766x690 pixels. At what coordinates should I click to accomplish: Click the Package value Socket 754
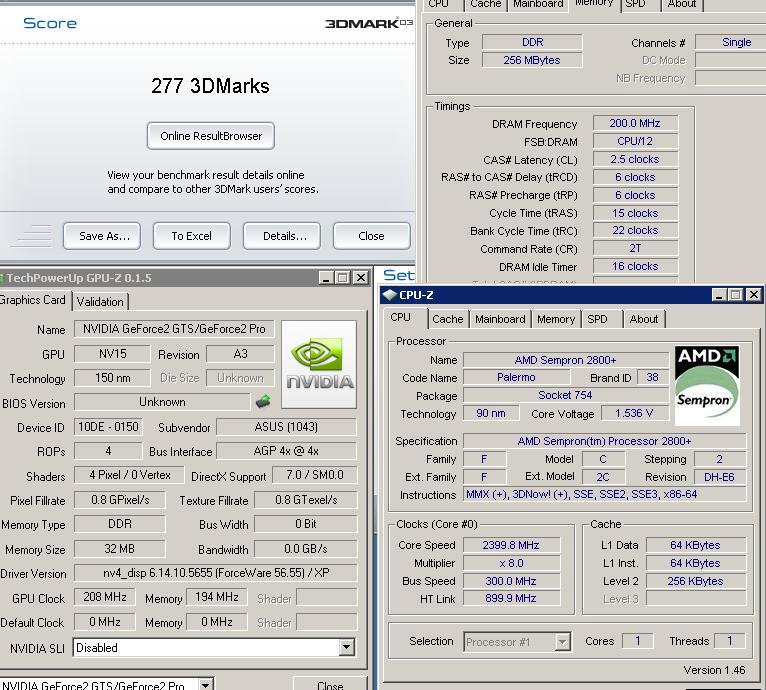coord(565,395)
